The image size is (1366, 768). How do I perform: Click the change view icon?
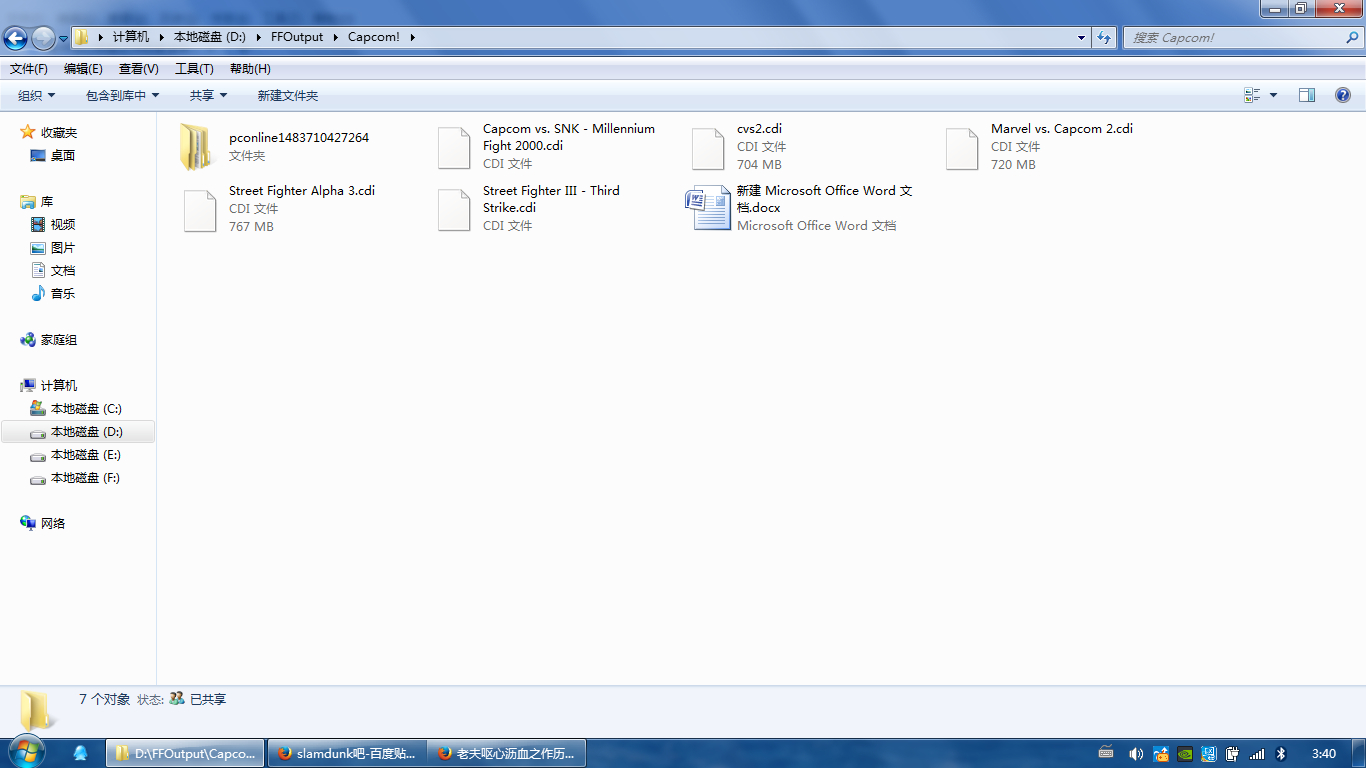click(x=1252, y=95)
